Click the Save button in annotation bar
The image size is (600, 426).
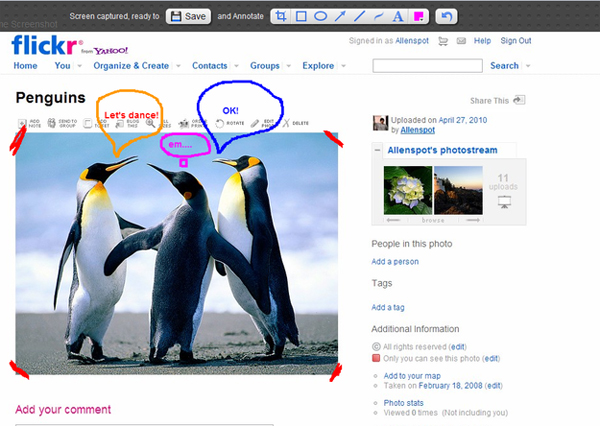click(188, 16)
